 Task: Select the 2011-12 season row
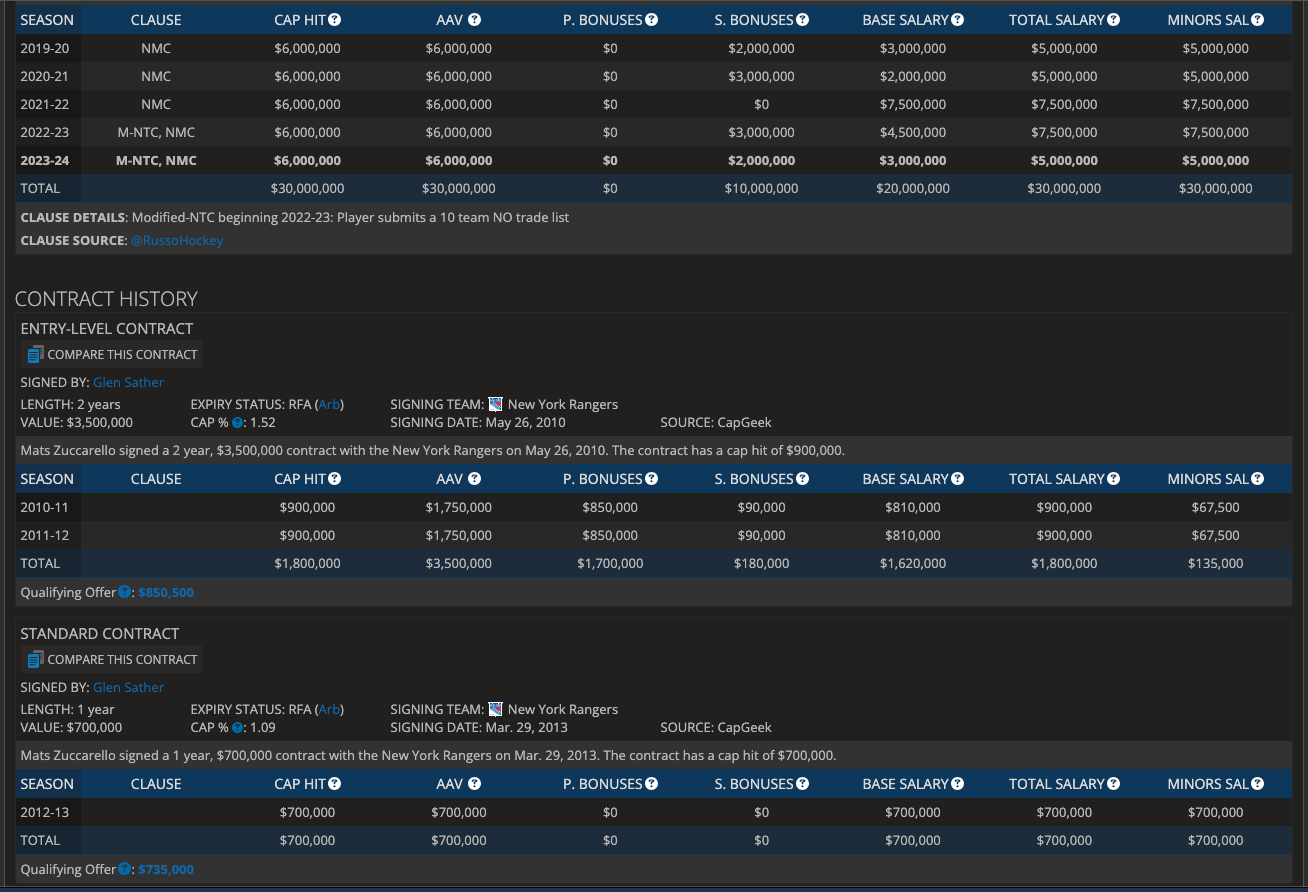click(x=654, y=535)
